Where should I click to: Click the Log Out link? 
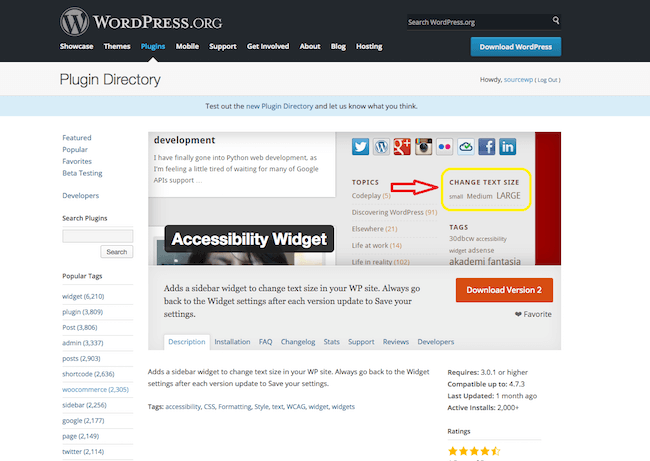[547, 80]
